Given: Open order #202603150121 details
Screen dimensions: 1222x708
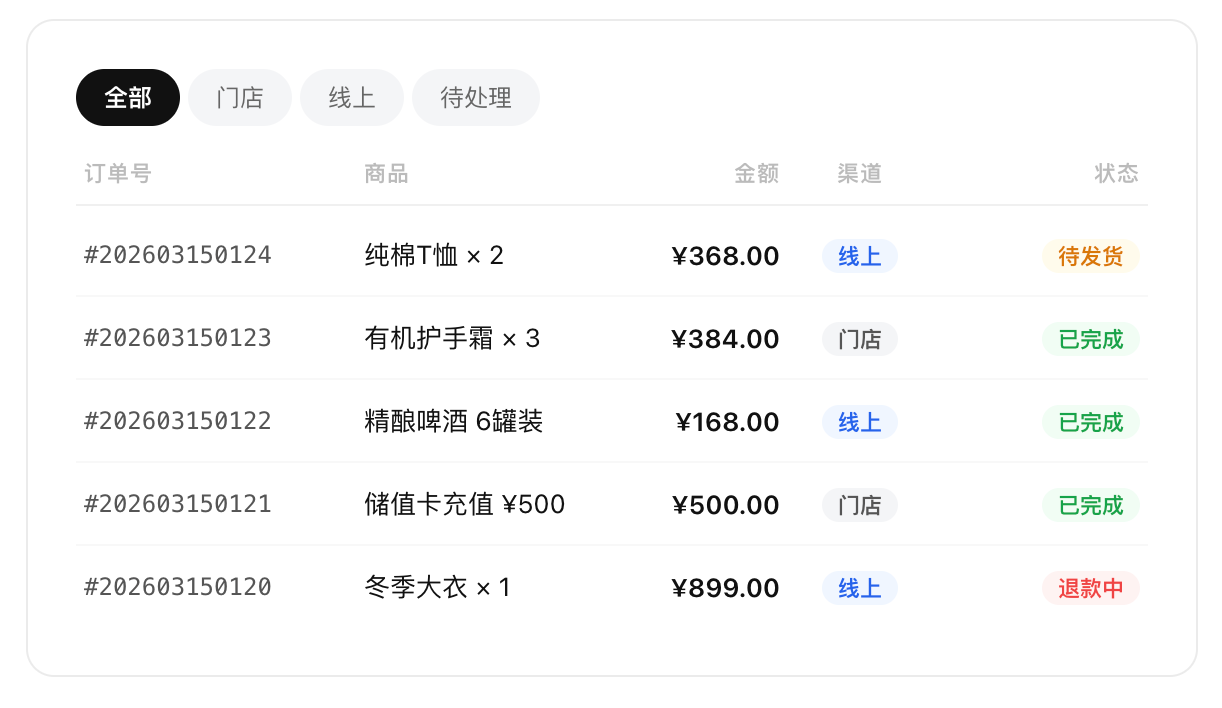Looking at the screenshot, I should click(177, 505).
